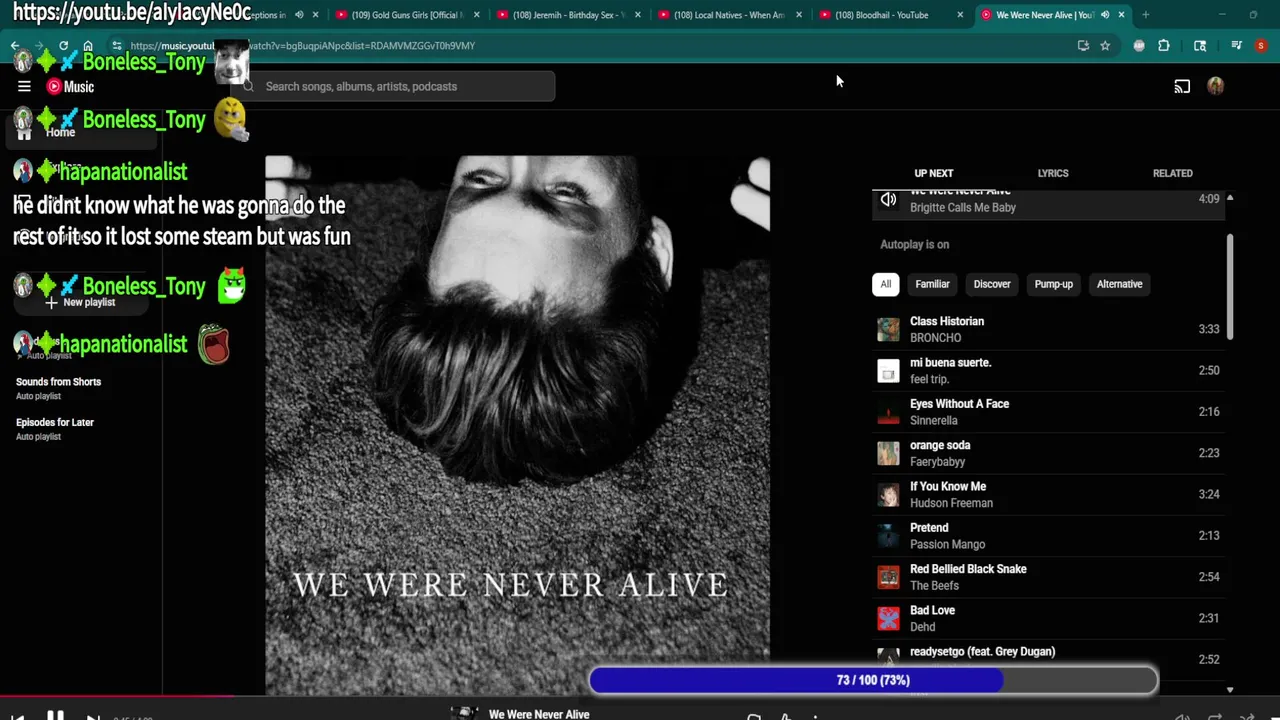The height and width of the screenshot is (720, 1280).
Task: Select the Pump-up filter chip
Action: 1053,284
